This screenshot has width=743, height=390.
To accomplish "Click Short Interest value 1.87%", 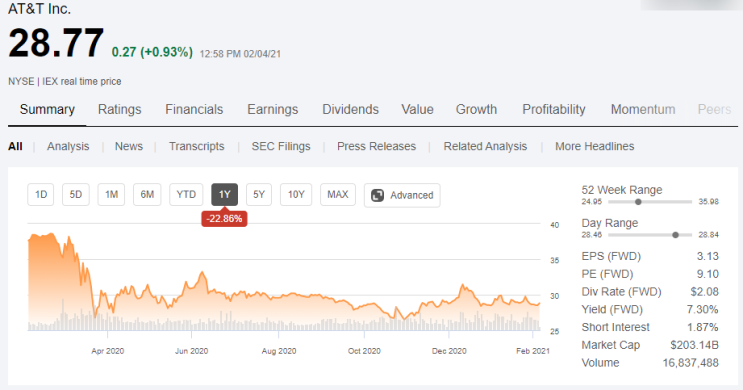I will (703, 327).
